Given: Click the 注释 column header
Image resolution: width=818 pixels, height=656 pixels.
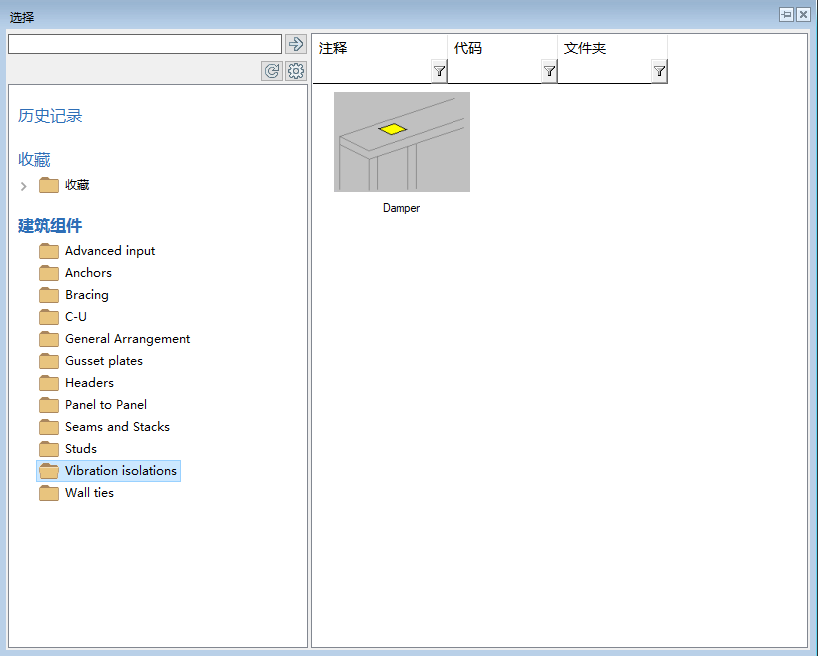Looking at the screenshot, I should pyautogui.click(x=380, y=48).
